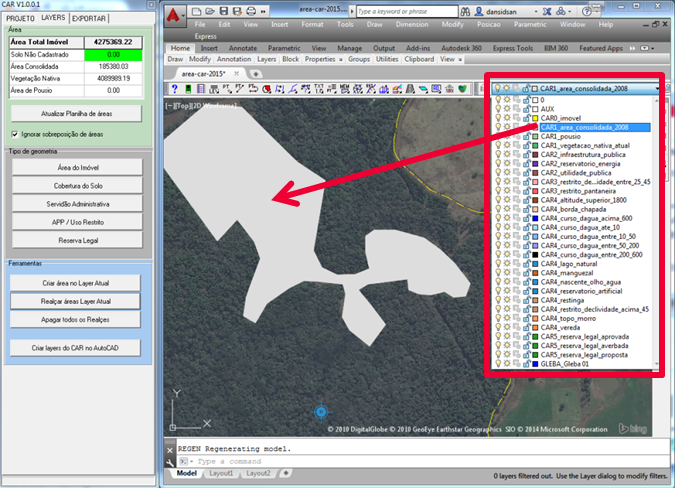Image resolution: width=675 pixels, height=488 pixels.
Task: Click the Save disk icon
Action: pyautogui.click(x=224, y=11)
